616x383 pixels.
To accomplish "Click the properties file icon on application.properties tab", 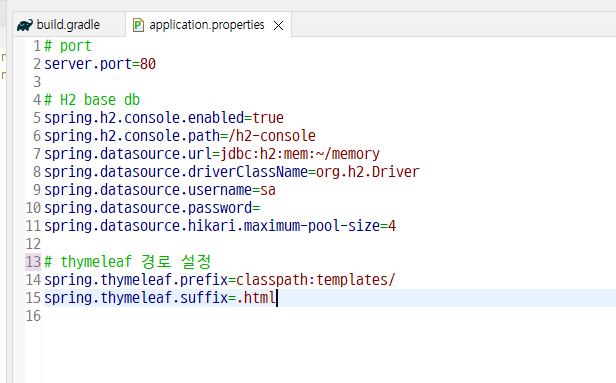I will [x=138, y=25].
